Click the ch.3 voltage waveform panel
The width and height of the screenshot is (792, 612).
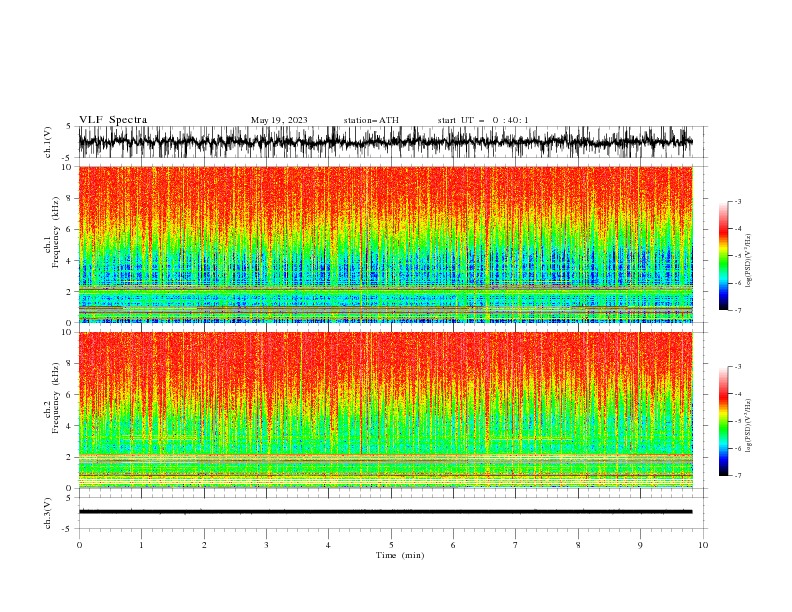tap(392, 513)
